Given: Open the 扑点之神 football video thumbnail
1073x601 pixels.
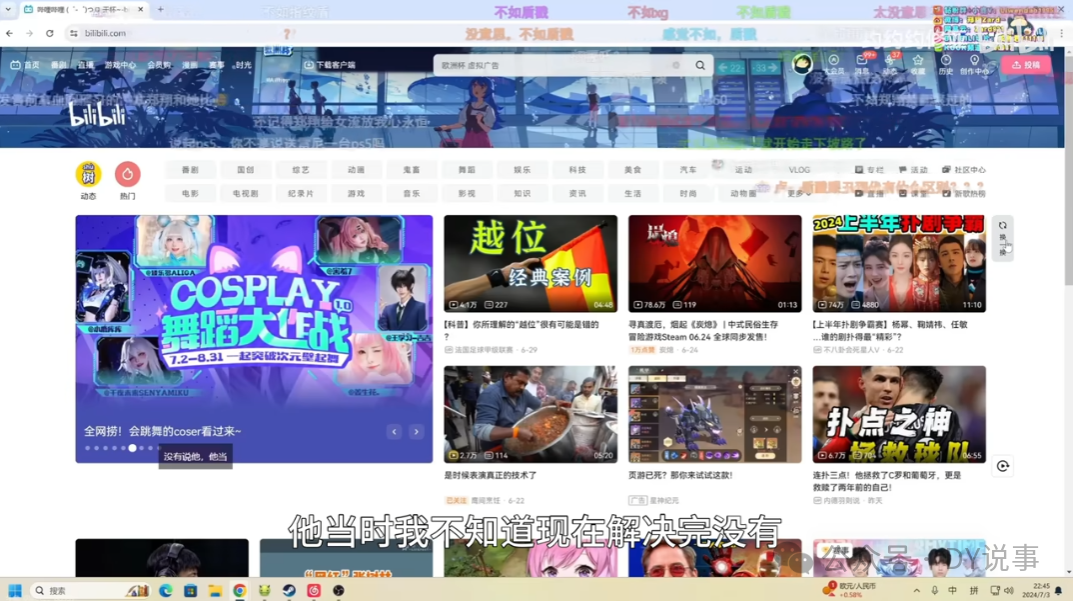Looking at the screenshot, I should coord(899,414).
